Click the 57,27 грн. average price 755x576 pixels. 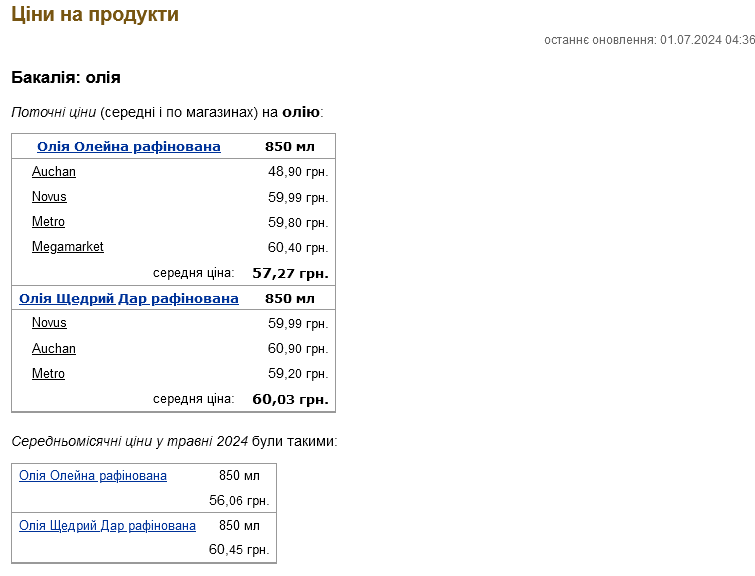point(290,273)
